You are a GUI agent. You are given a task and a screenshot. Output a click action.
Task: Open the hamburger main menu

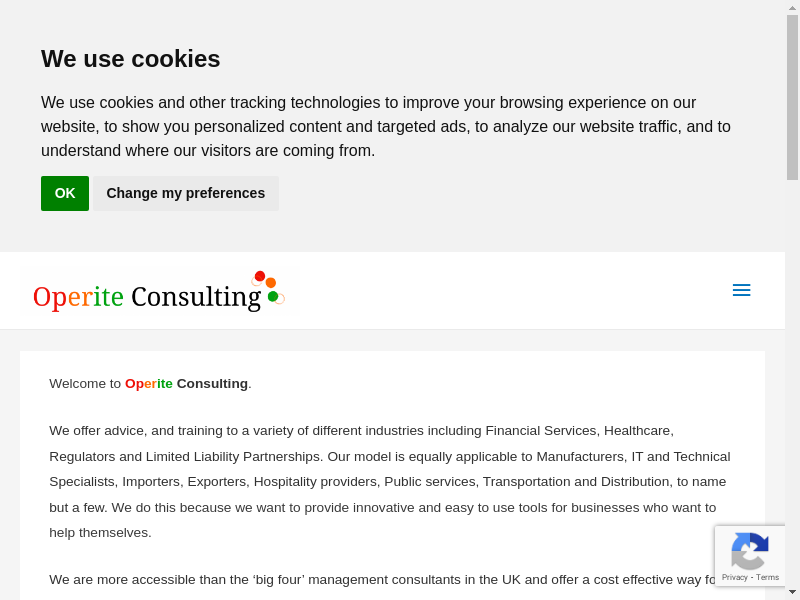[741, 290]
